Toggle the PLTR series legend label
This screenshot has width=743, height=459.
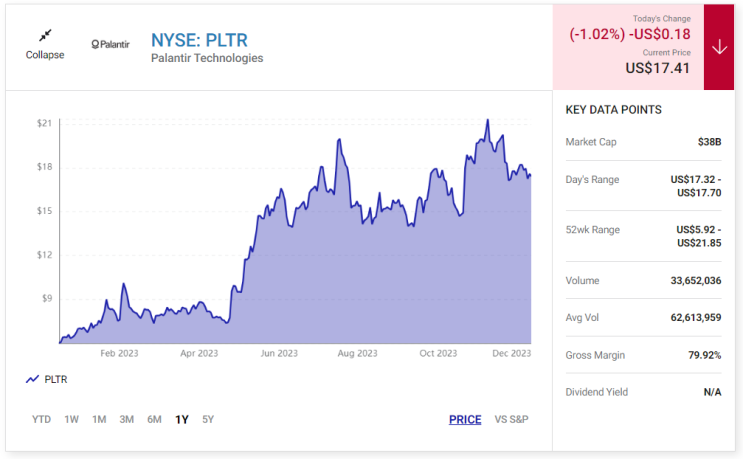(x=55, y=379)
